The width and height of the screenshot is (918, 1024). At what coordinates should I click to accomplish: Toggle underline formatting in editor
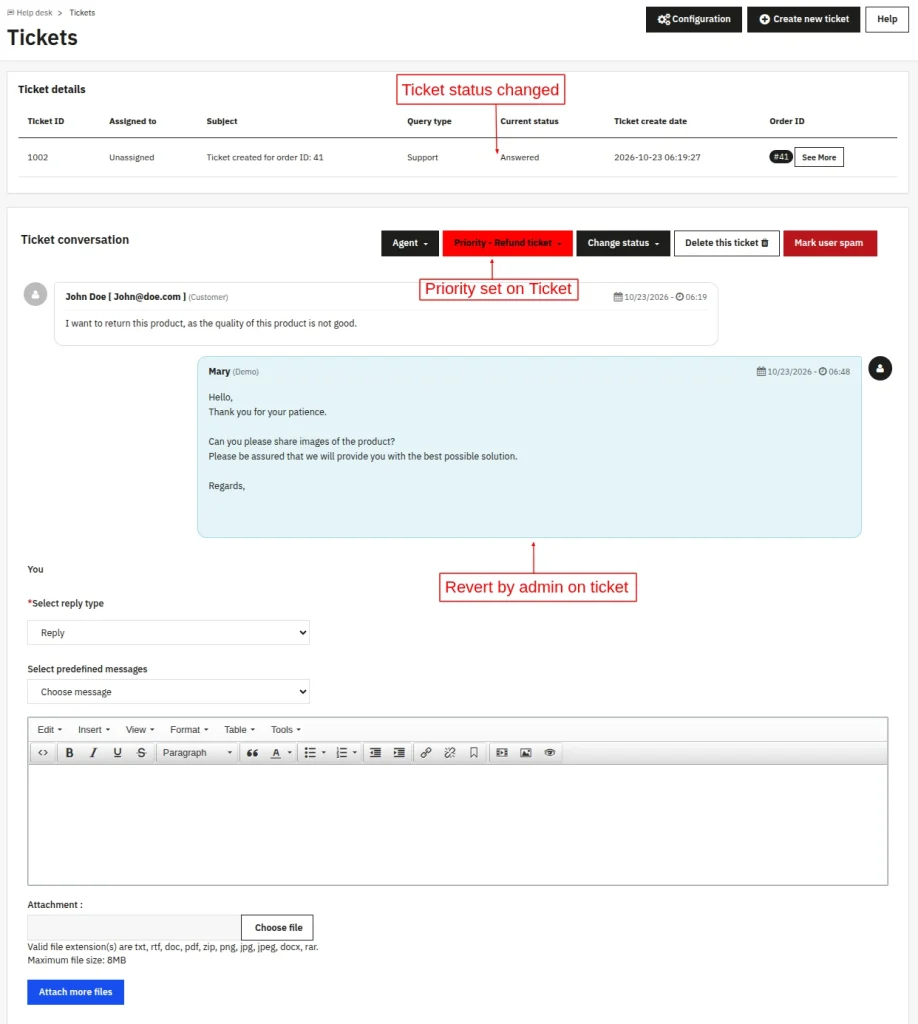pos(118,752)
